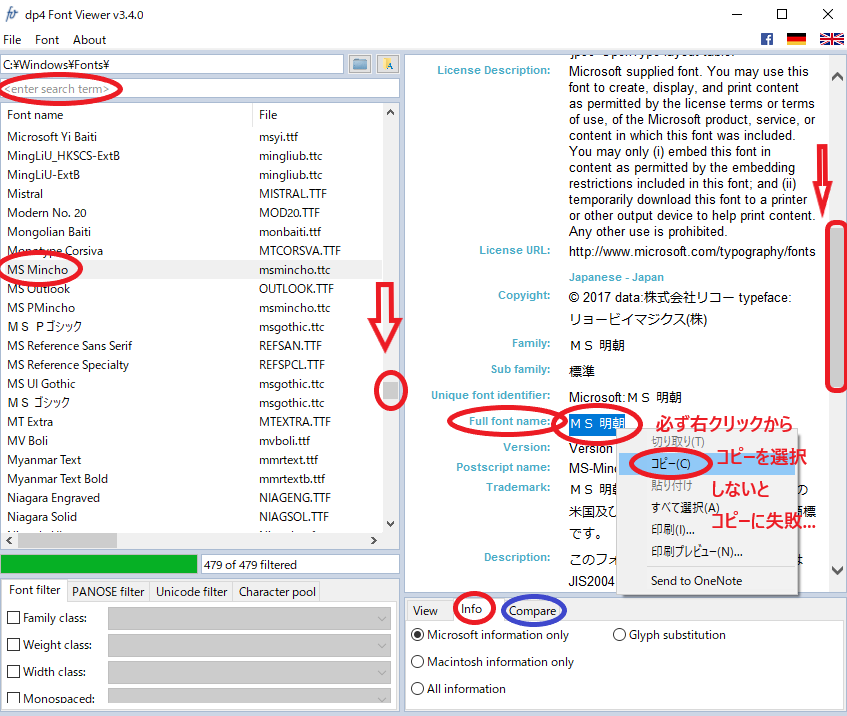
Task: Switch to the Unicode filter tab
Action: (191, 592)
